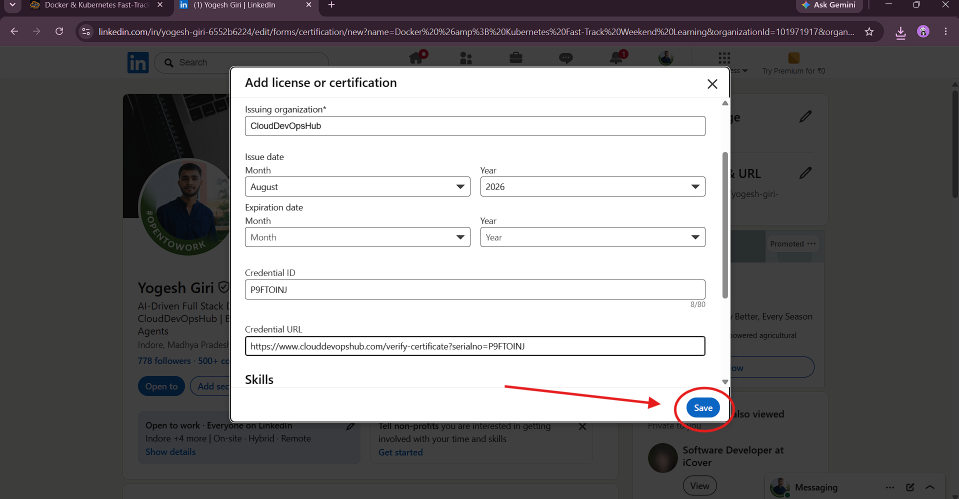Go forward with browser forward arrow

37,31
